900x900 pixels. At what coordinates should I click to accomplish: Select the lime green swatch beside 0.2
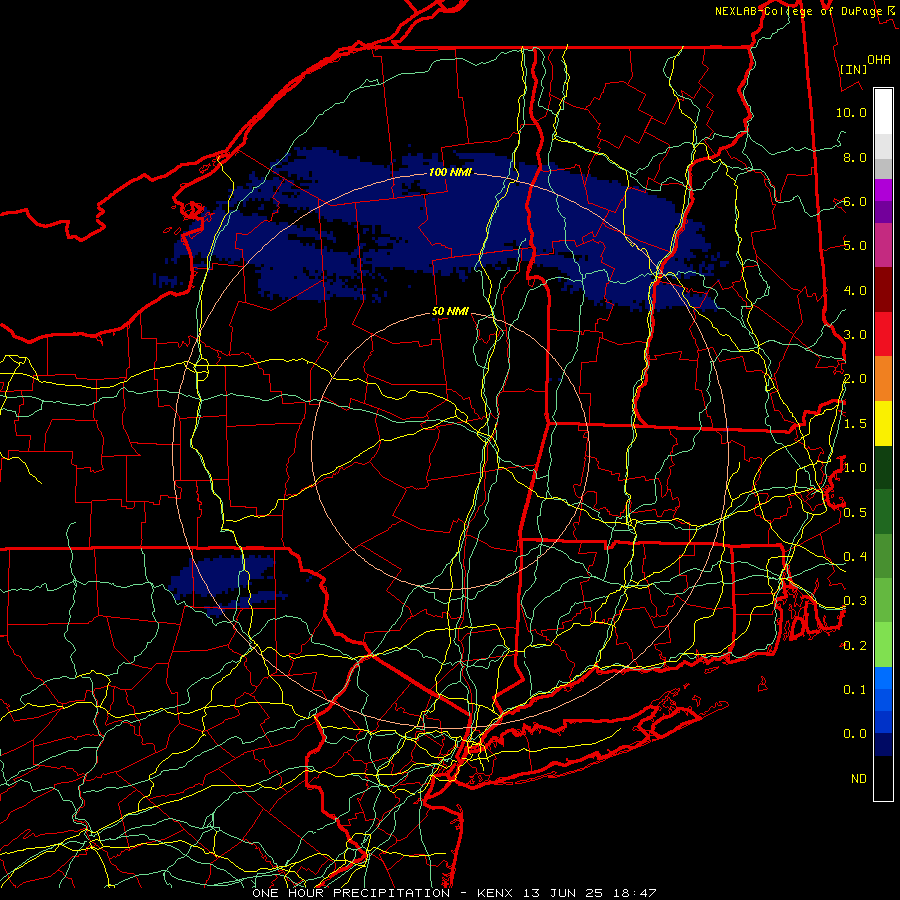coord(883,645)
